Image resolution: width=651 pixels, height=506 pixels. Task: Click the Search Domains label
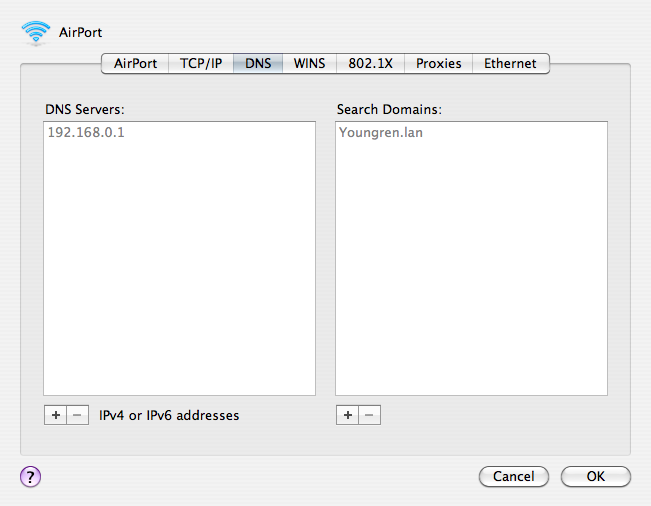(389, 110)
